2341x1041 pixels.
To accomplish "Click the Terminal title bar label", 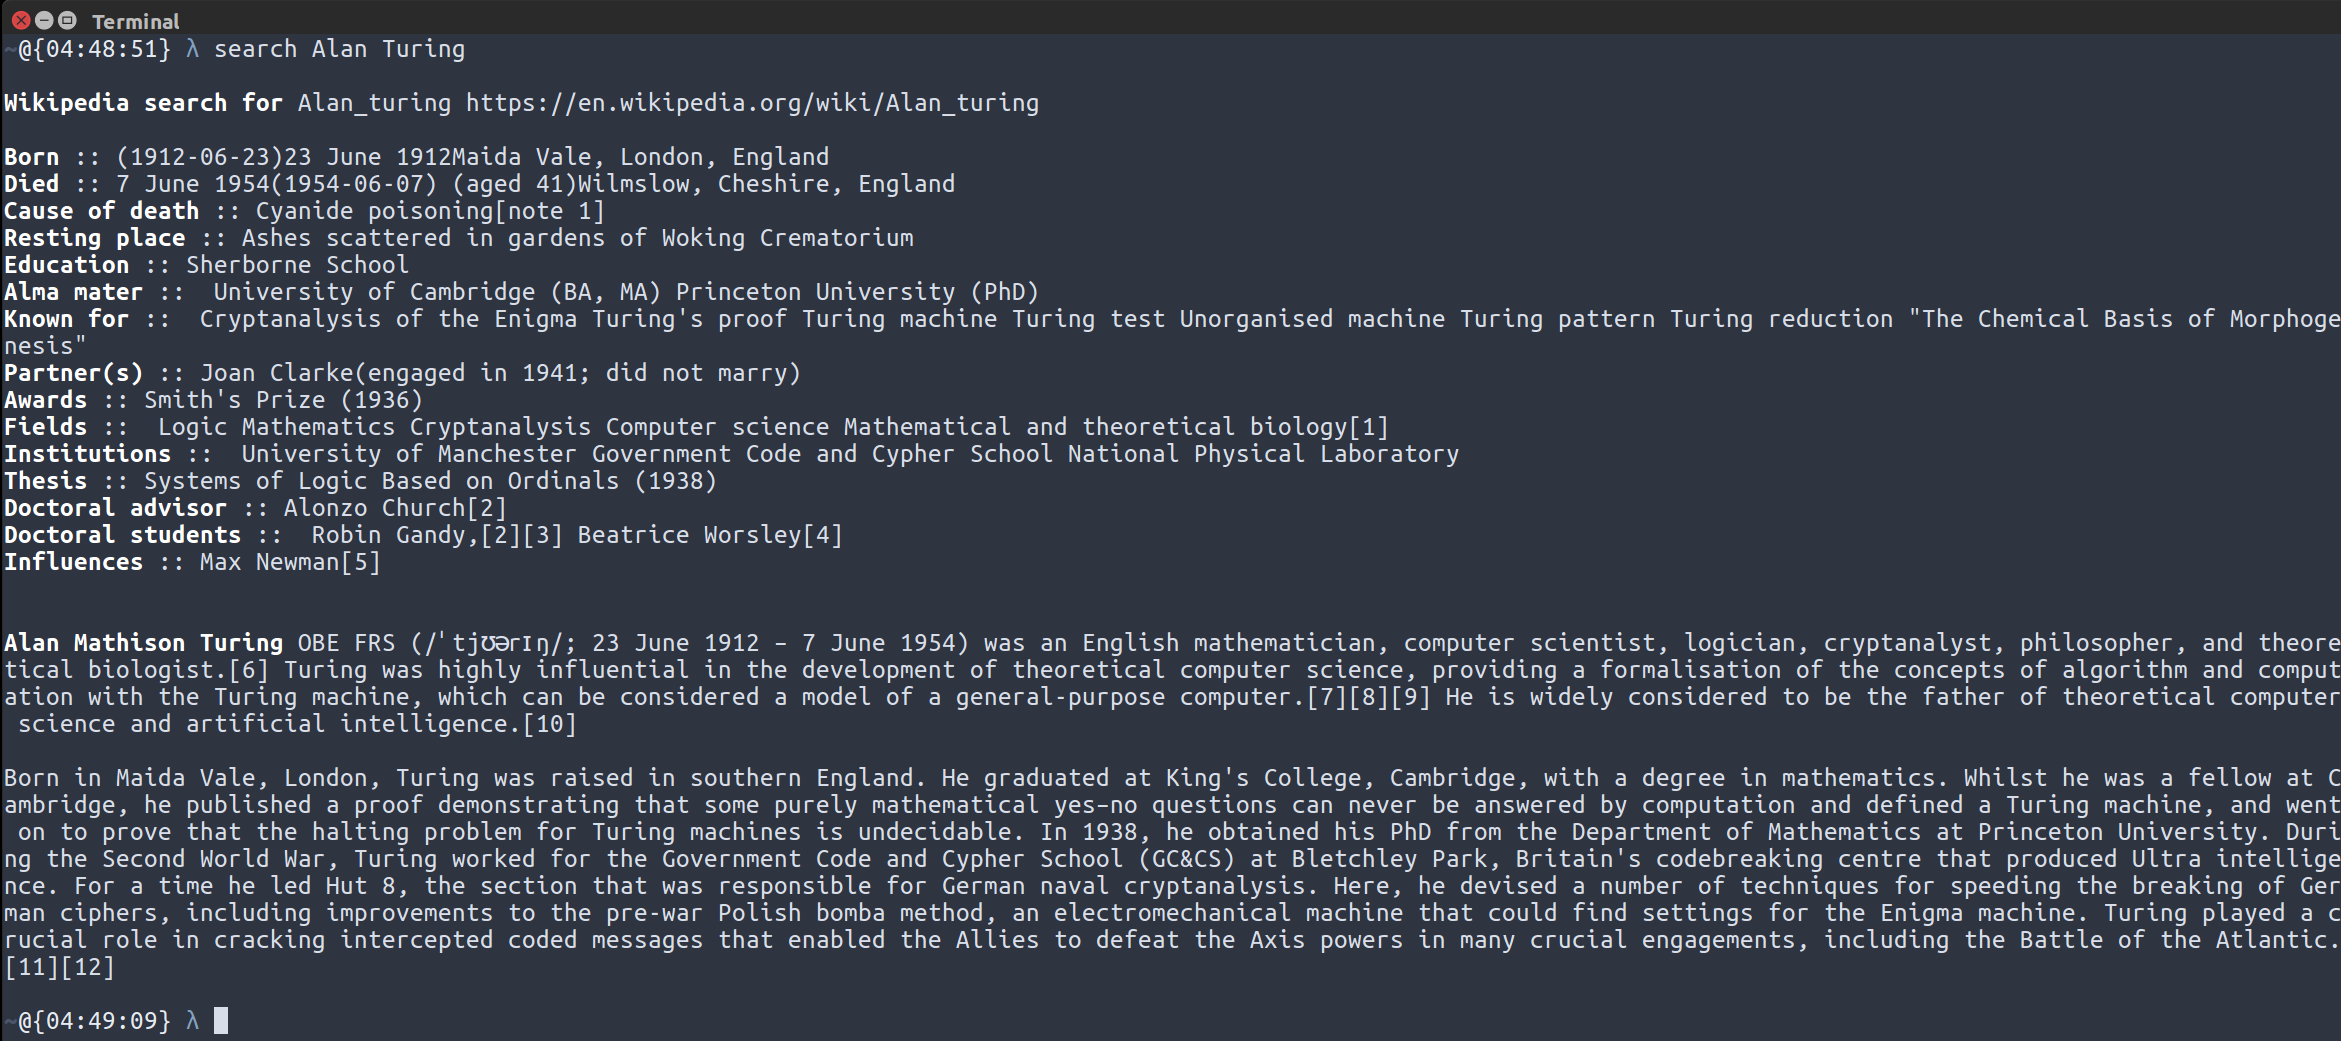I will [x=136, y=20].
